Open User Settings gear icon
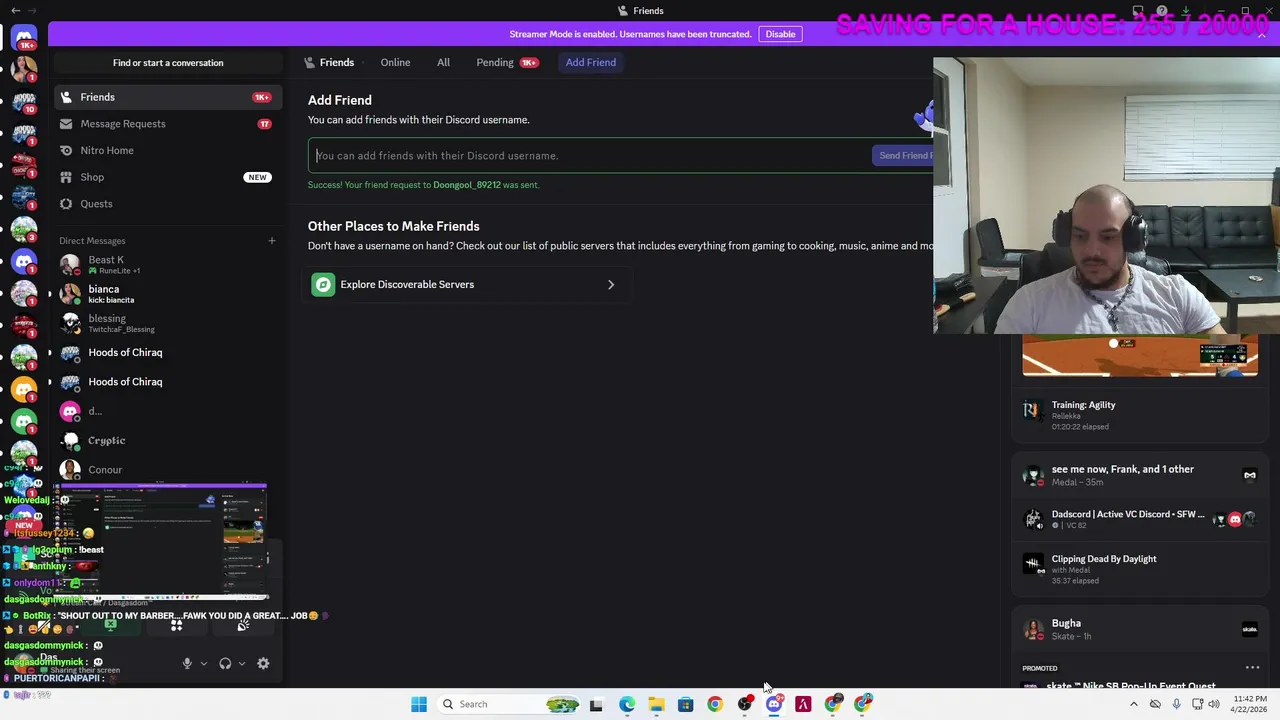Viewport: 1280px width, 720px height. [x=263, y=663]
